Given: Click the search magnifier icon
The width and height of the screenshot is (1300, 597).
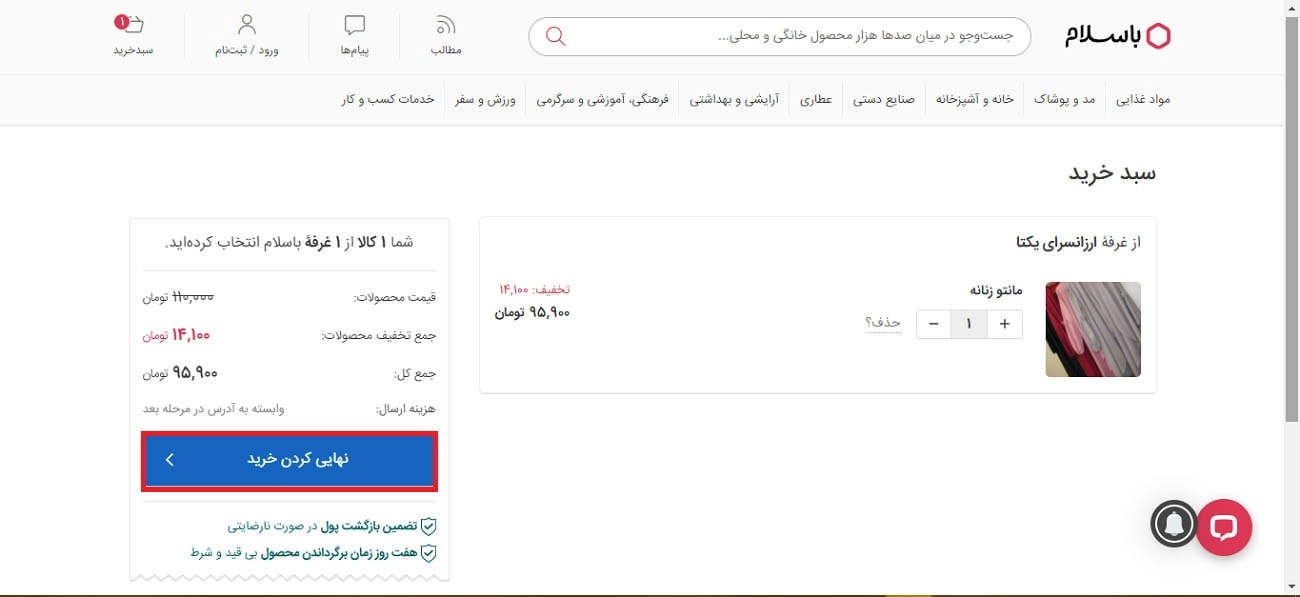Looking at the screenshot, I should tap(555, 36).
